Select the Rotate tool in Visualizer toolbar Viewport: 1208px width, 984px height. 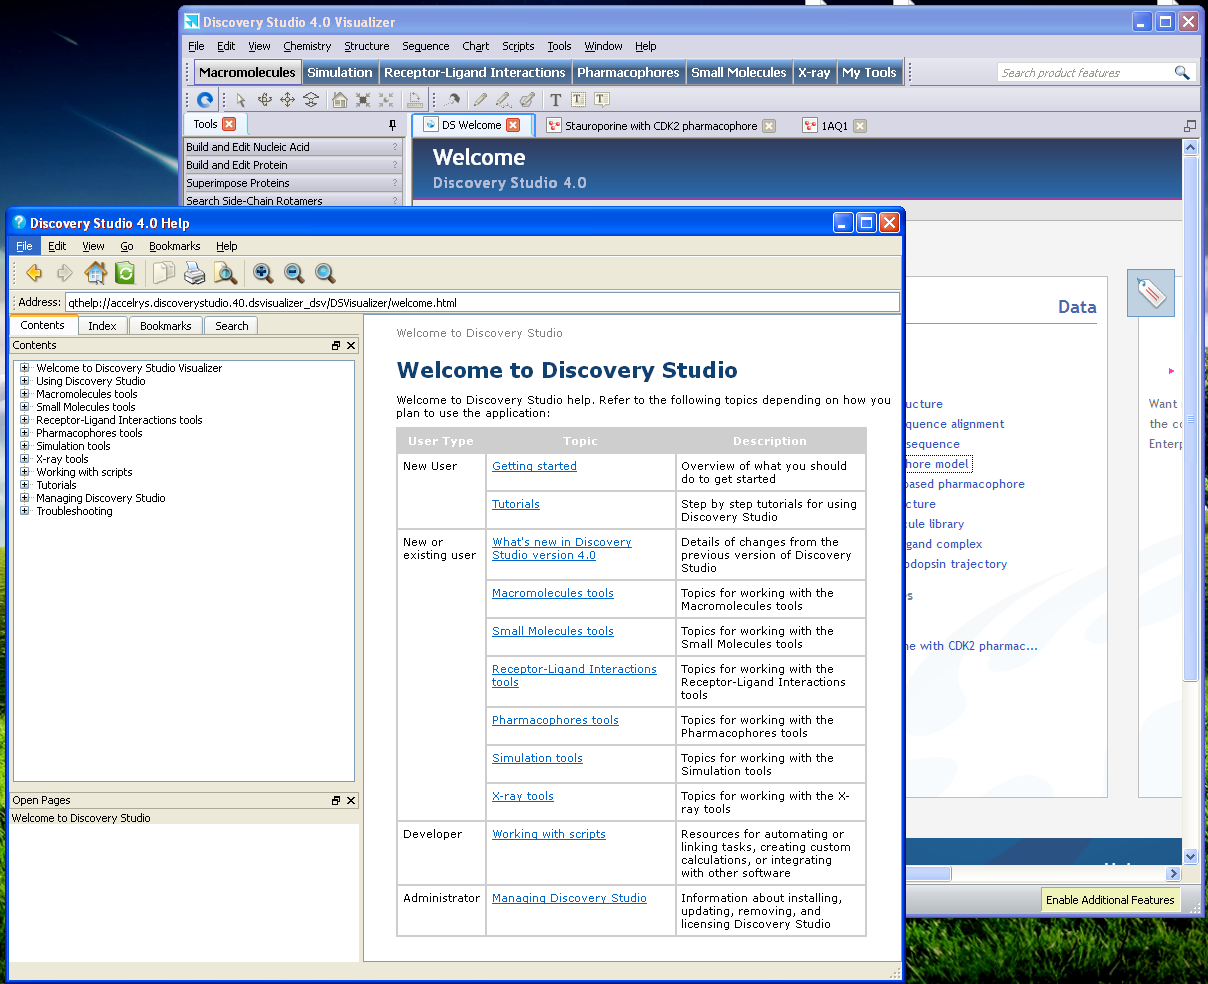pyautogui.click(x=264, y=100)
